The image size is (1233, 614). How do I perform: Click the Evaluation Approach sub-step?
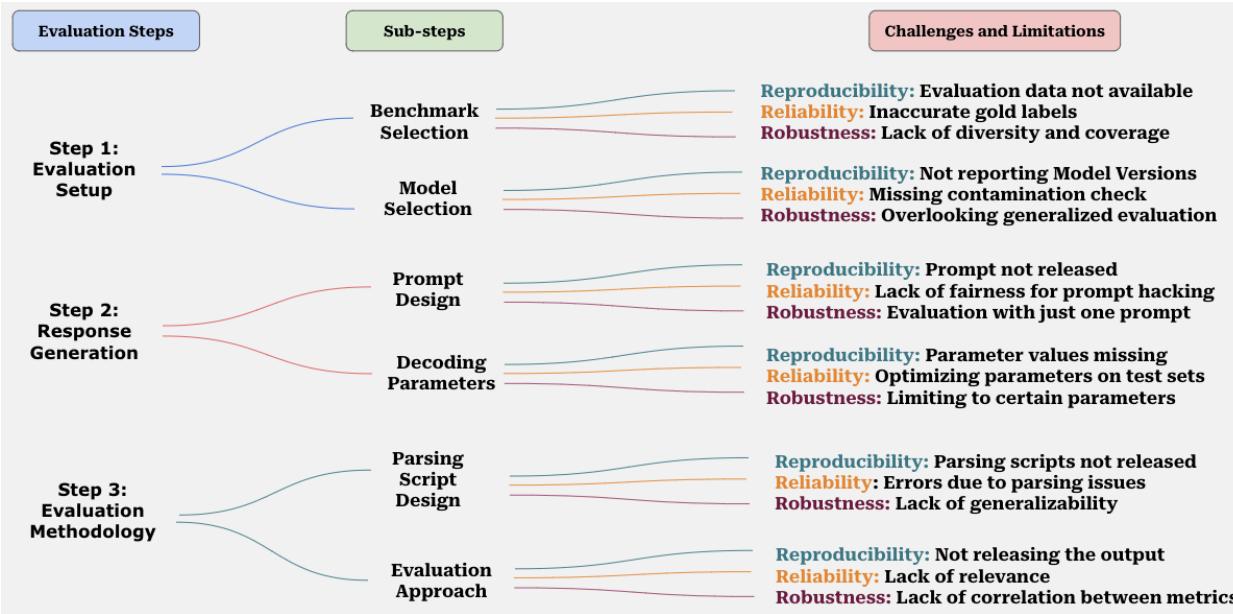point(440,580)
